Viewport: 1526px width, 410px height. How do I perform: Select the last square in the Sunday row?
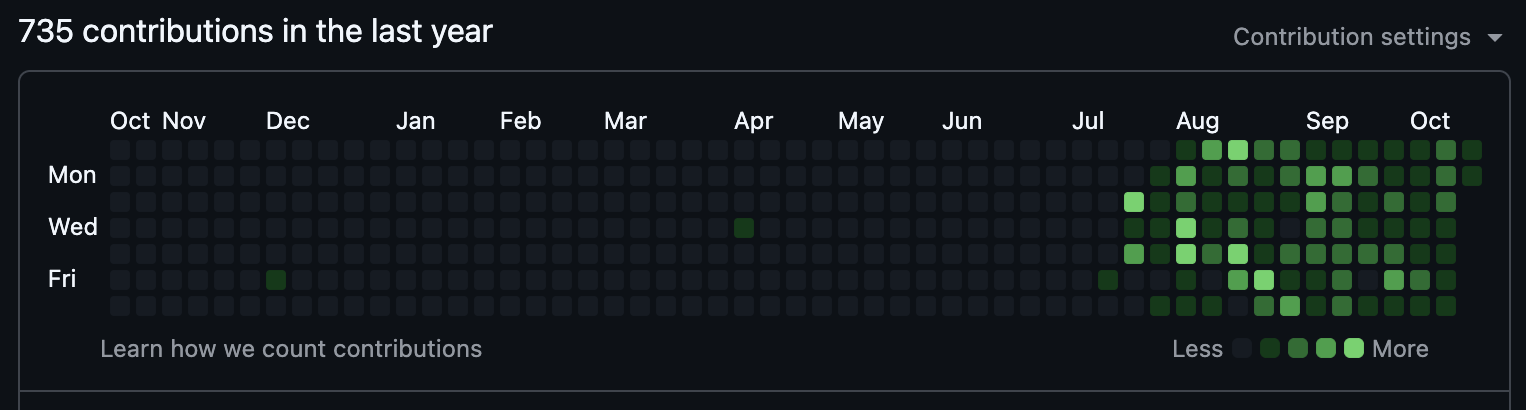[x=1472, y=150]
